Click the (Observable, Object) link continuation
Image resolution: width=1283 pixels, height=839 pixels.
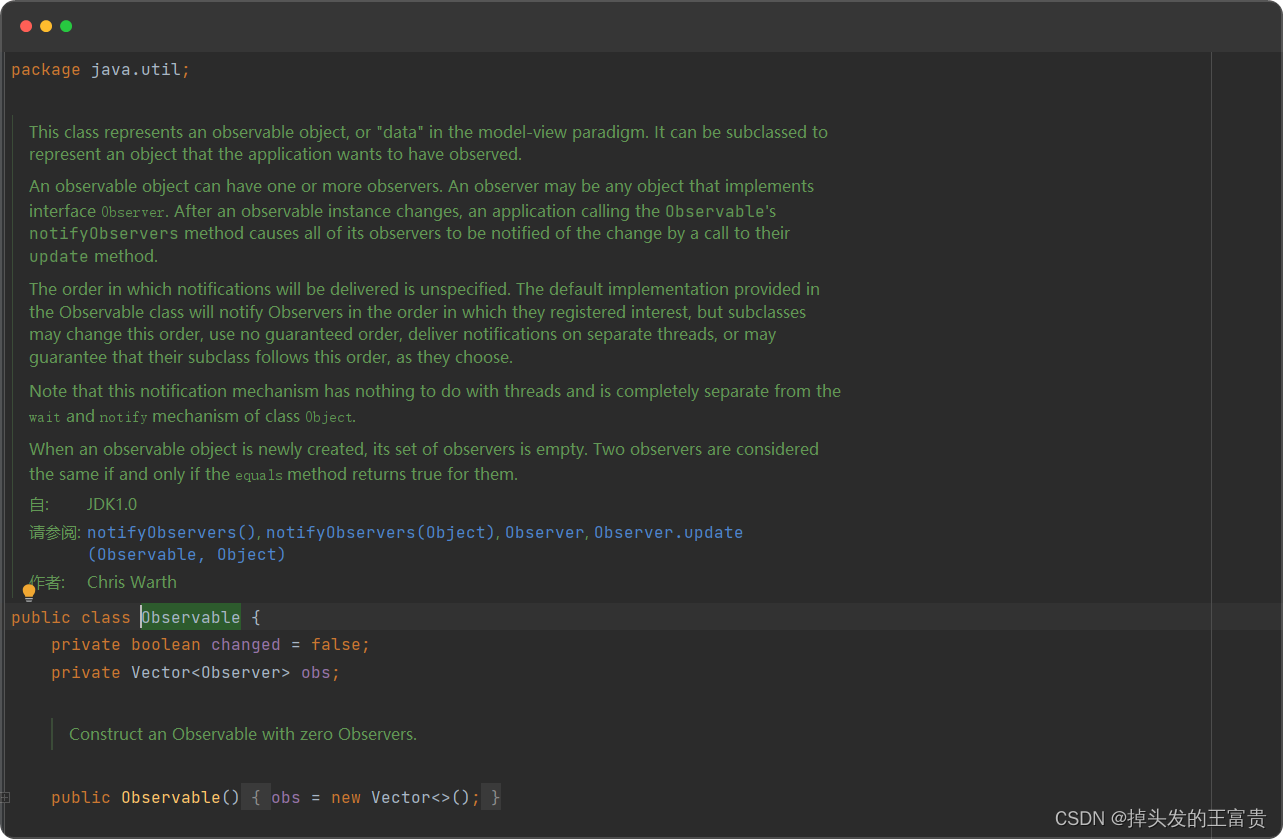pos(186,554)
